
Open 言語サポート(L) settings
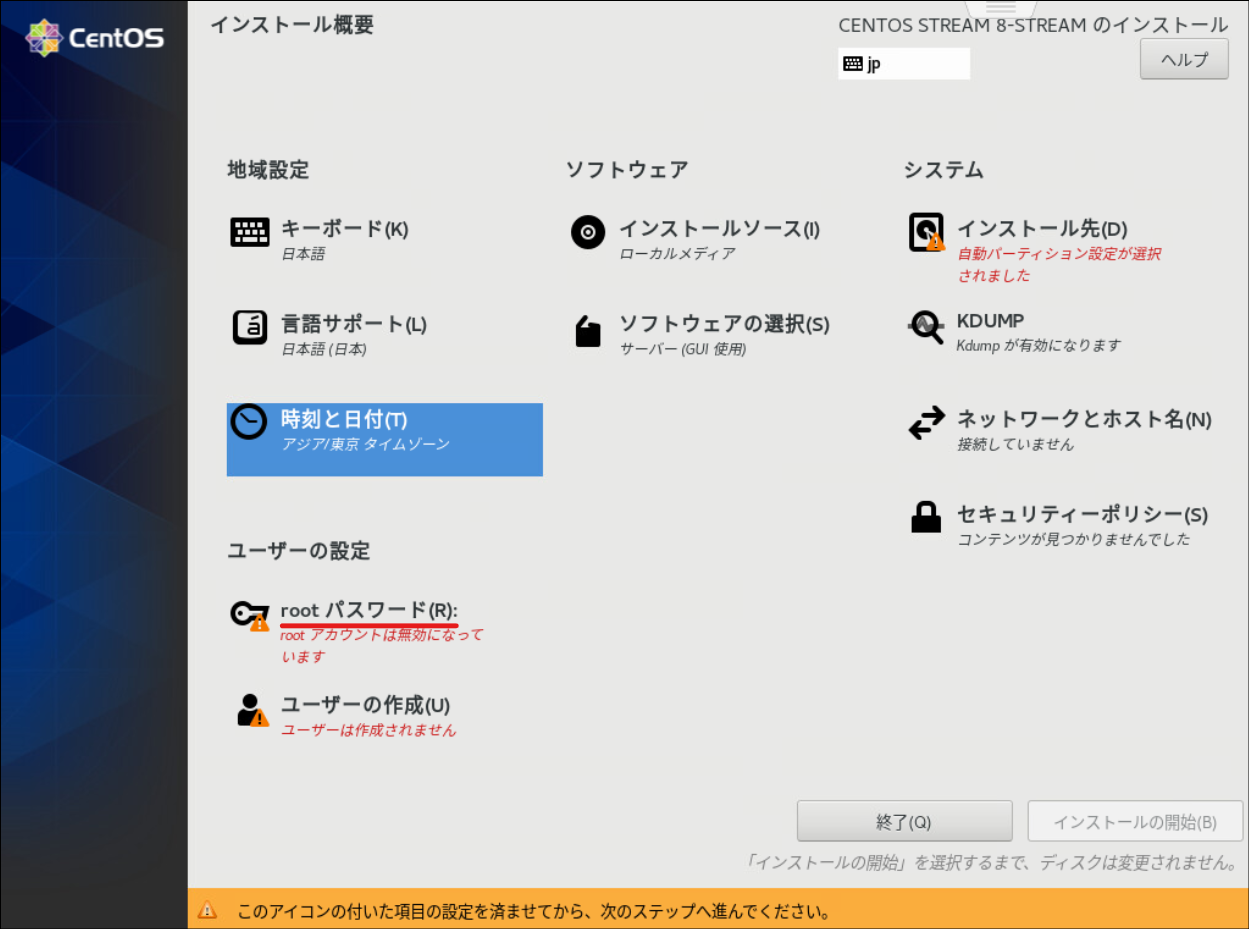pyautogui.click(x=354, y=324)
